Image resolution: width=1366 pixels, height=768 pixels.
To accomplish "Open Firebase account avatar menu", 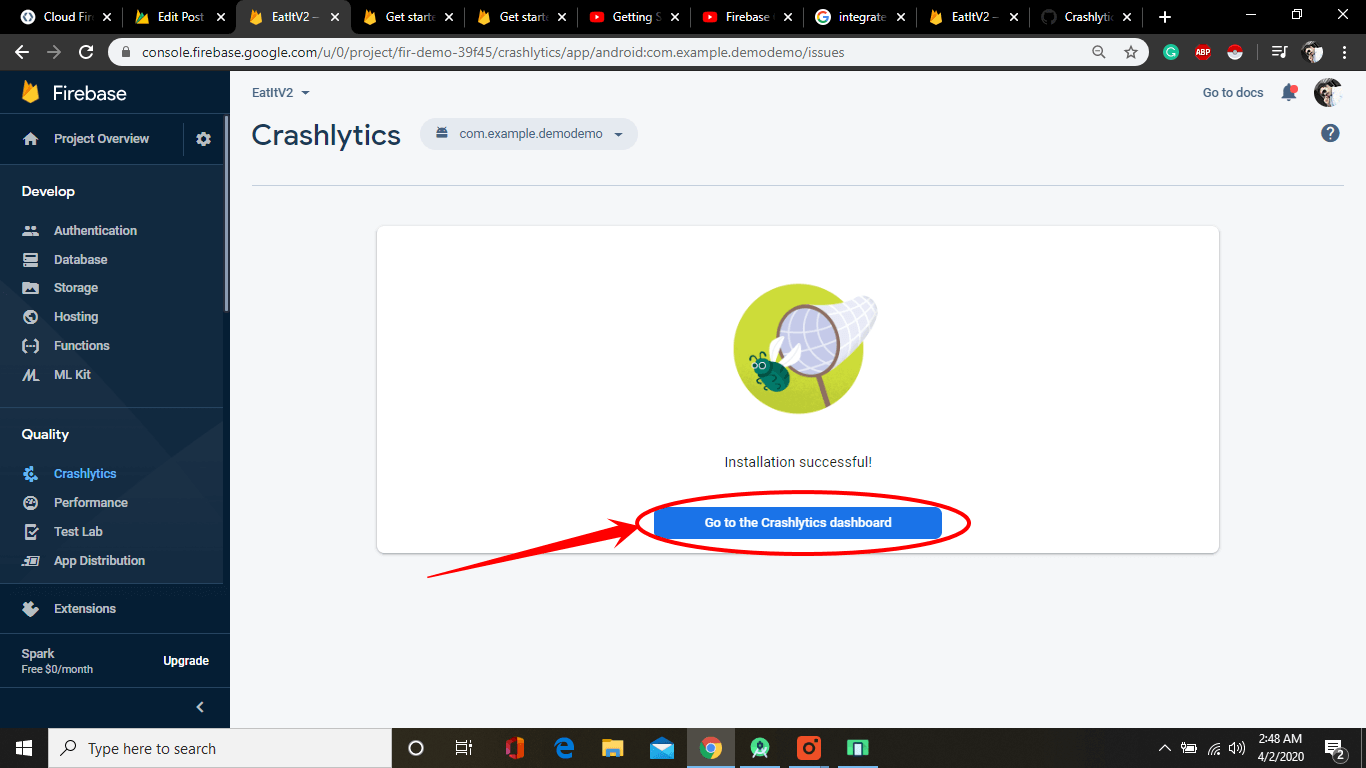I will [x=1328, y=93].
